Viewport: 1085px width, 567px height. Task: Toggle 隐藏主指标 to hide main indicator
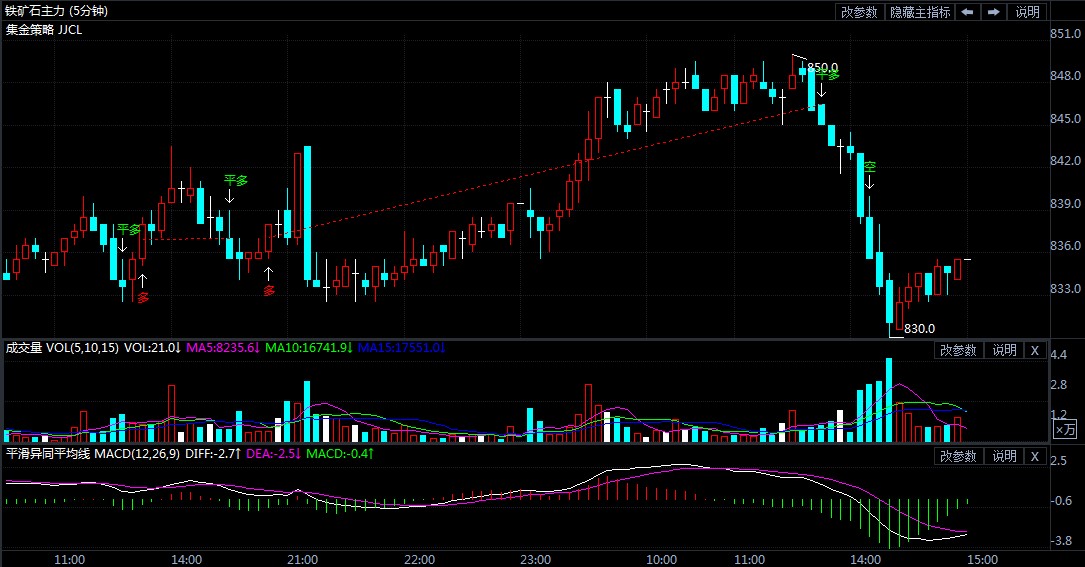coord(919,12)
